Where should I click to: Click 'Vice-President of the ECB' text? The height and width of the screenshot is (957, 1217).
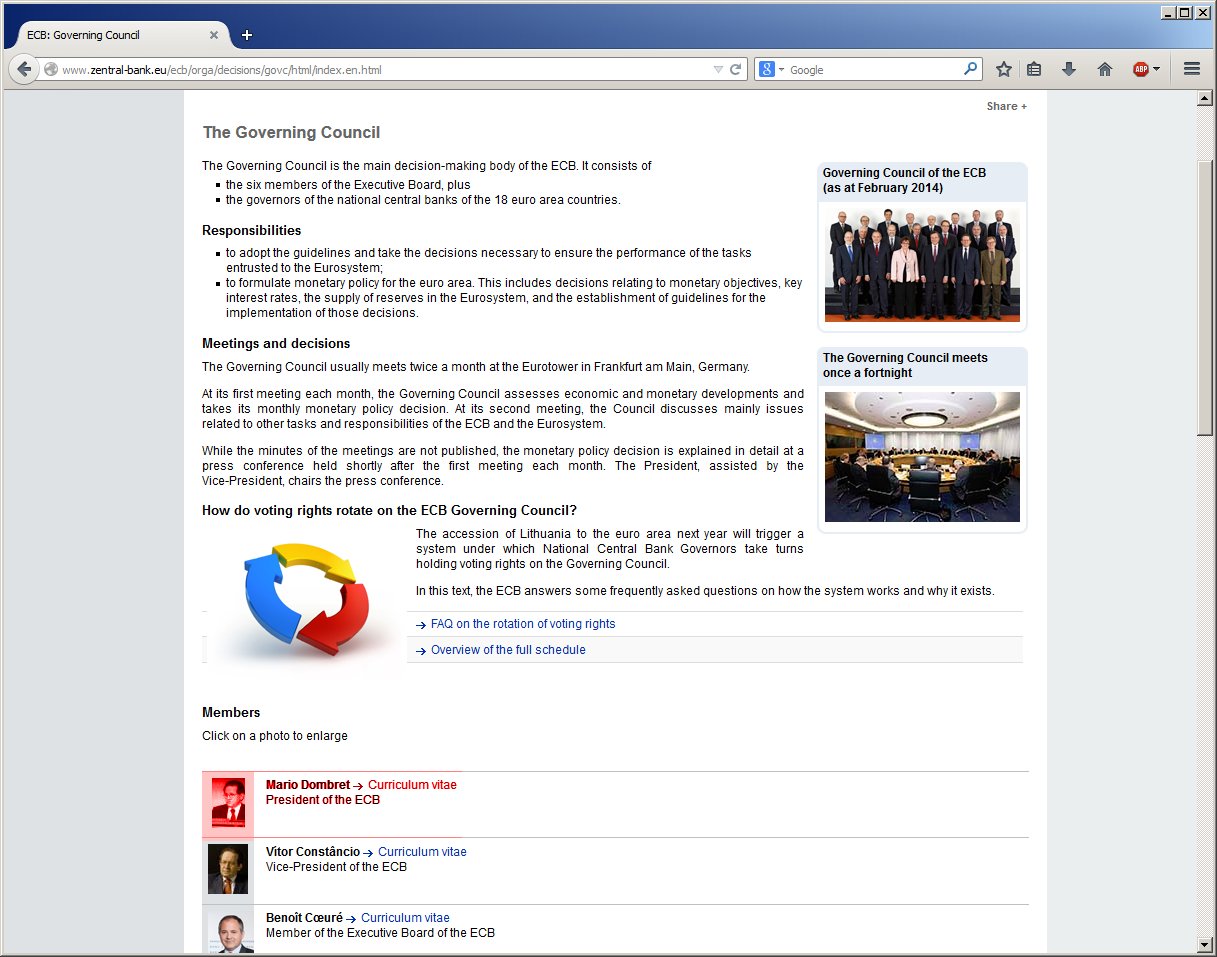pos(336,867)
